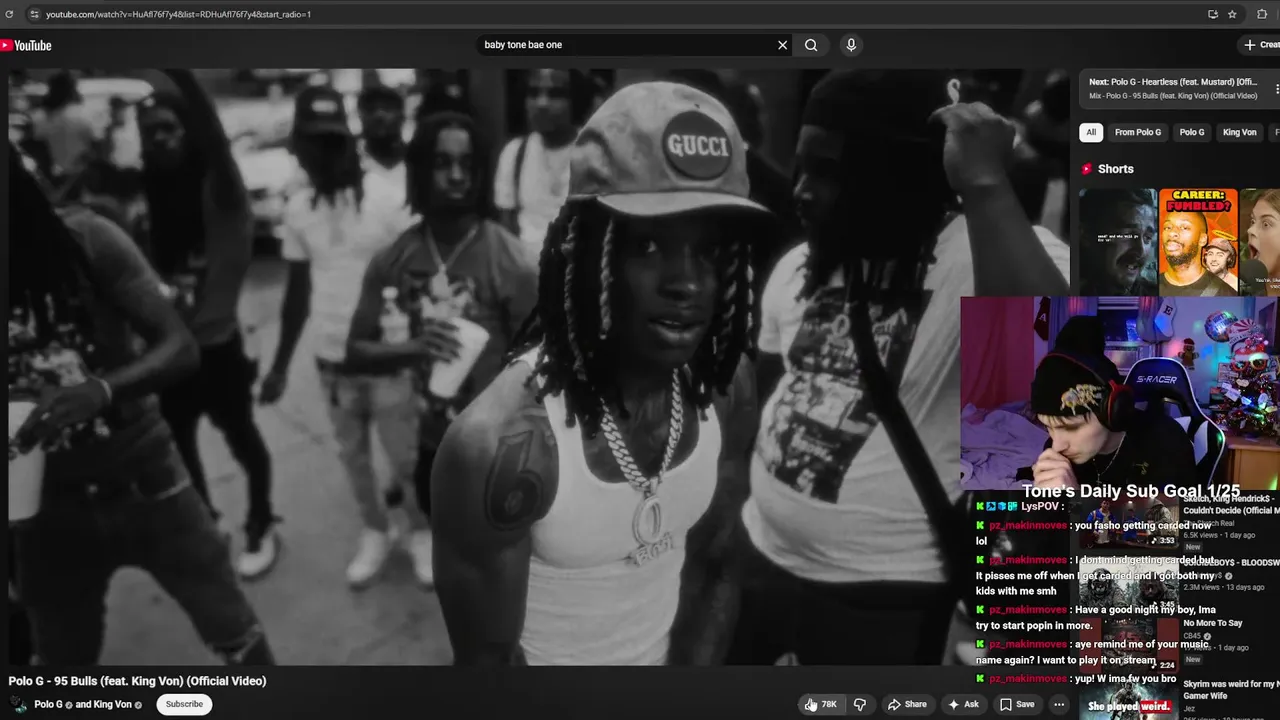Open the "Next: Polo G - Heartless" mix panel
The width and height of the screenshot is (1280, 720).
[x=1172, y=88]
